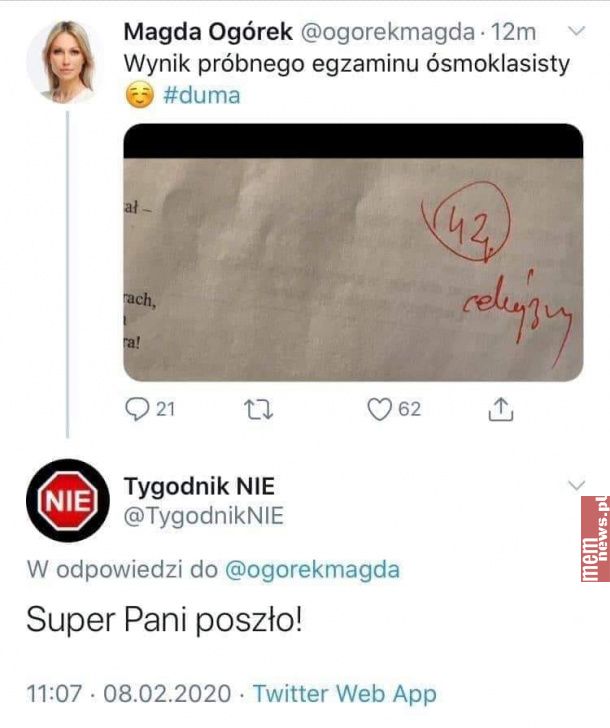
Task: Open the 11:07 · 08.02.2020 reply timestamp
Action: tap(129, 694)
